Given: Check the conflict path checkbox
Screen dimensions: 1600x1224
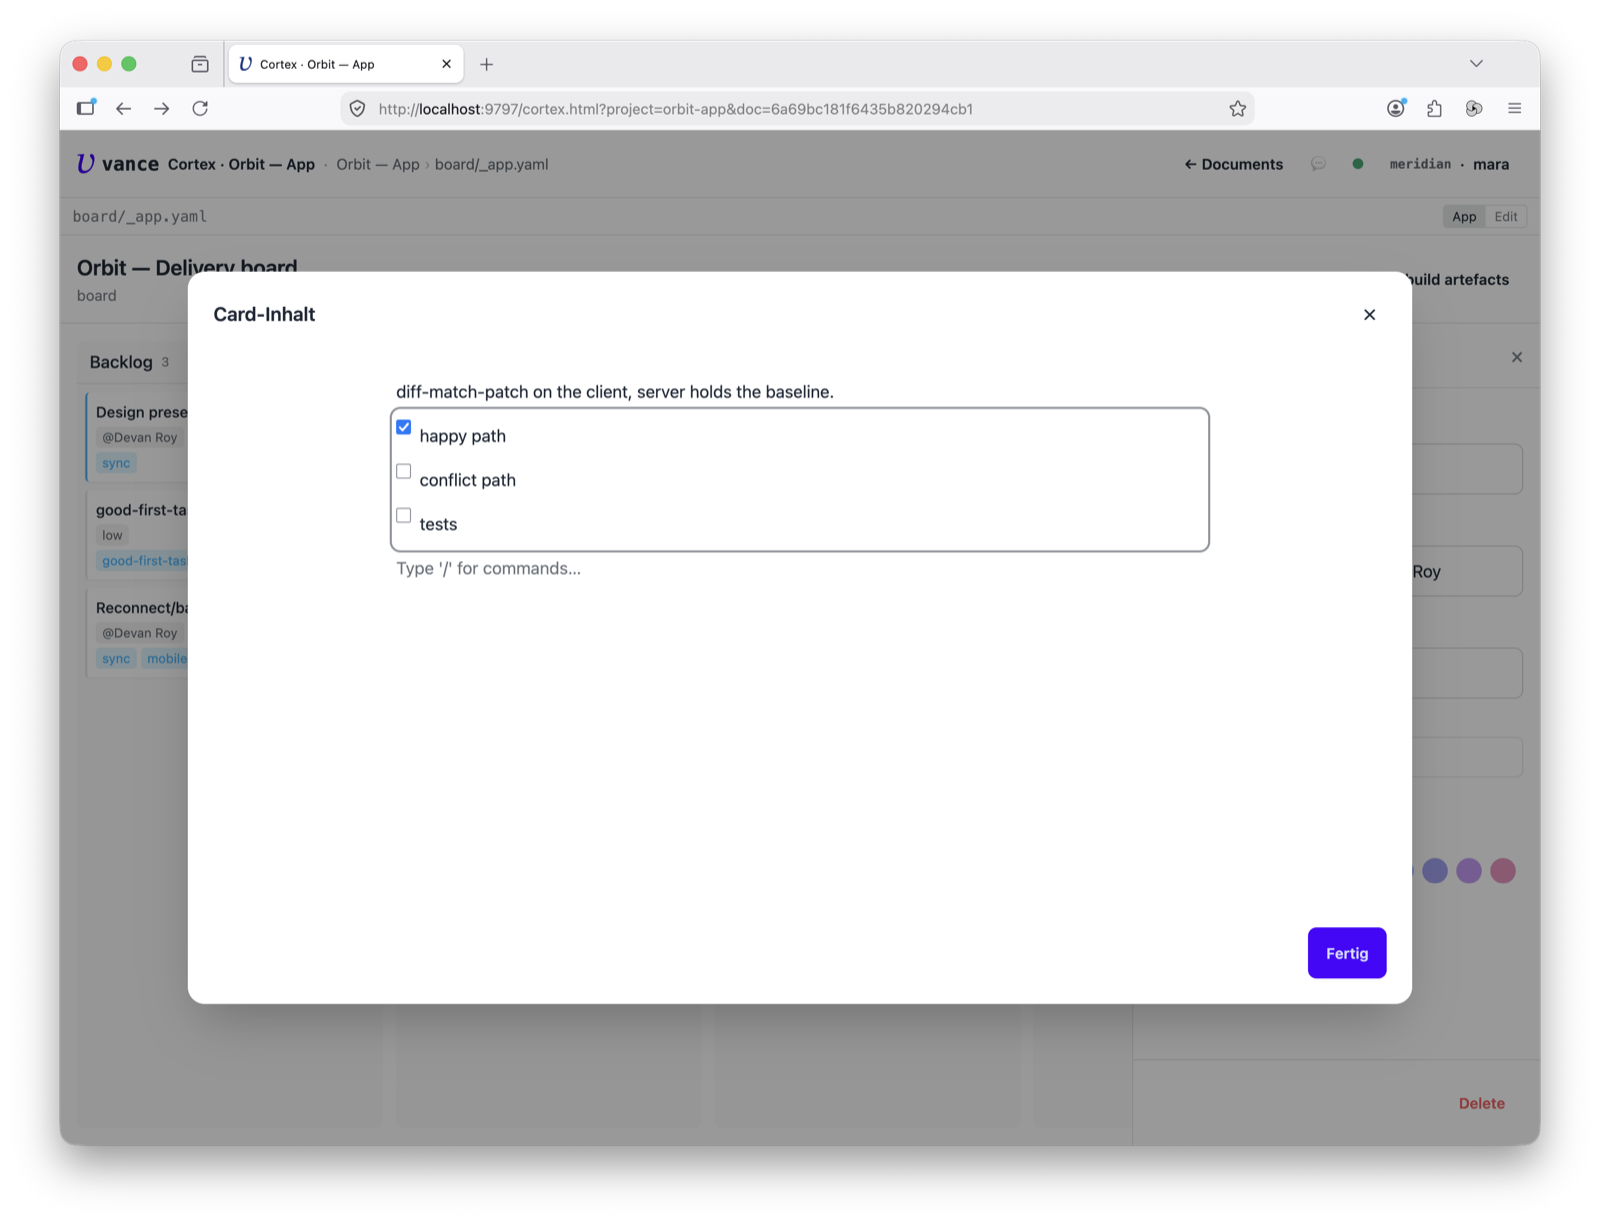Looking at the screenshot, I should pyautogui.click(x=404, y=471).
